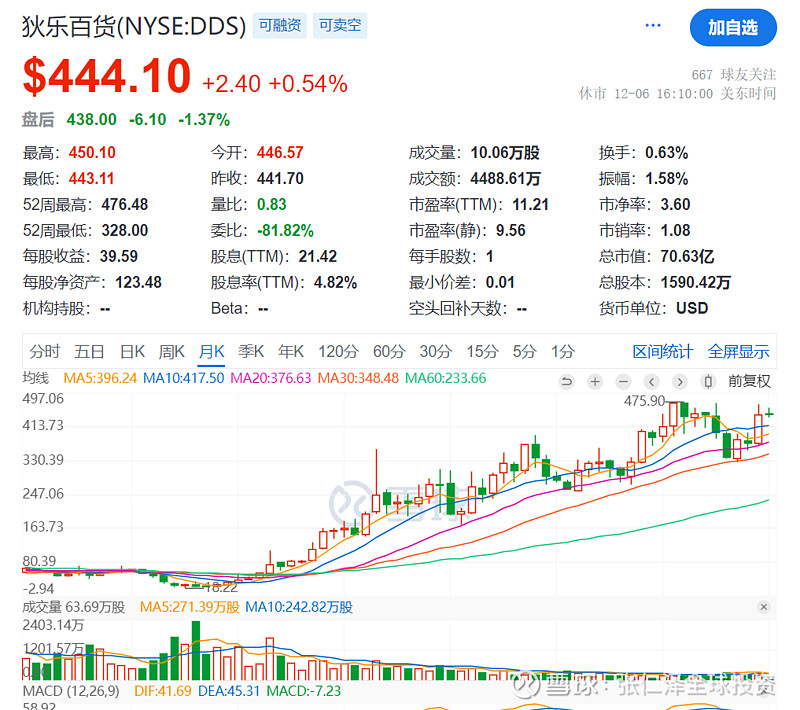Click the 总市值 value 70.63亿
The image size is (800, 710).
coord(687,256)
